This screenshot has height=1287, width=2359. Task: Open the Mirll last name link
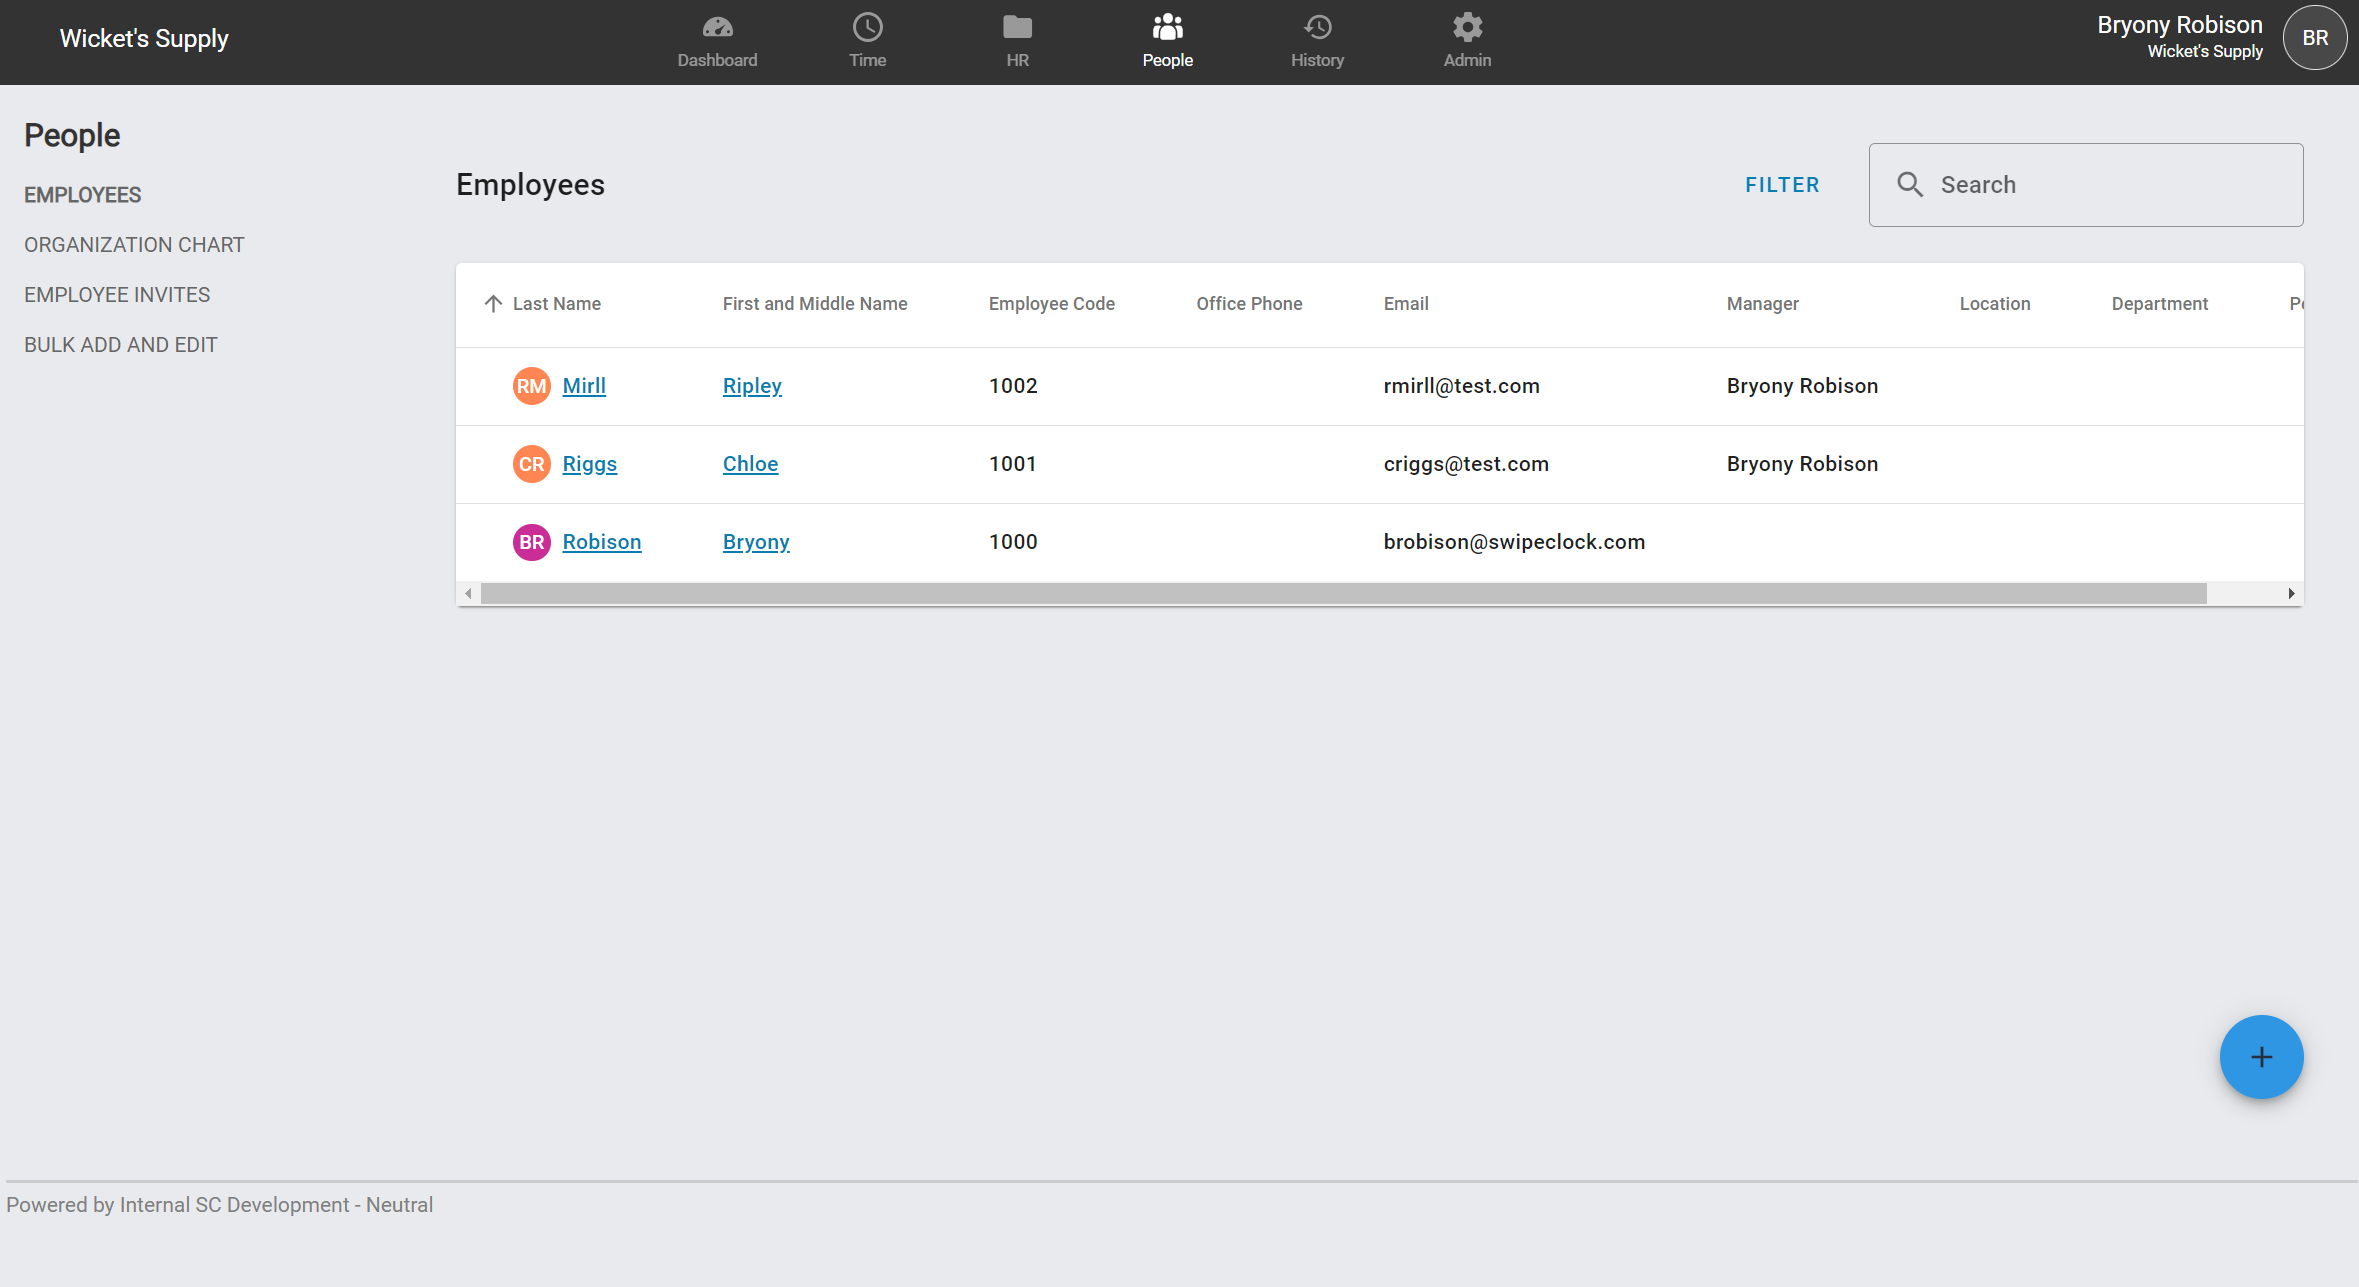coord(584,386)
